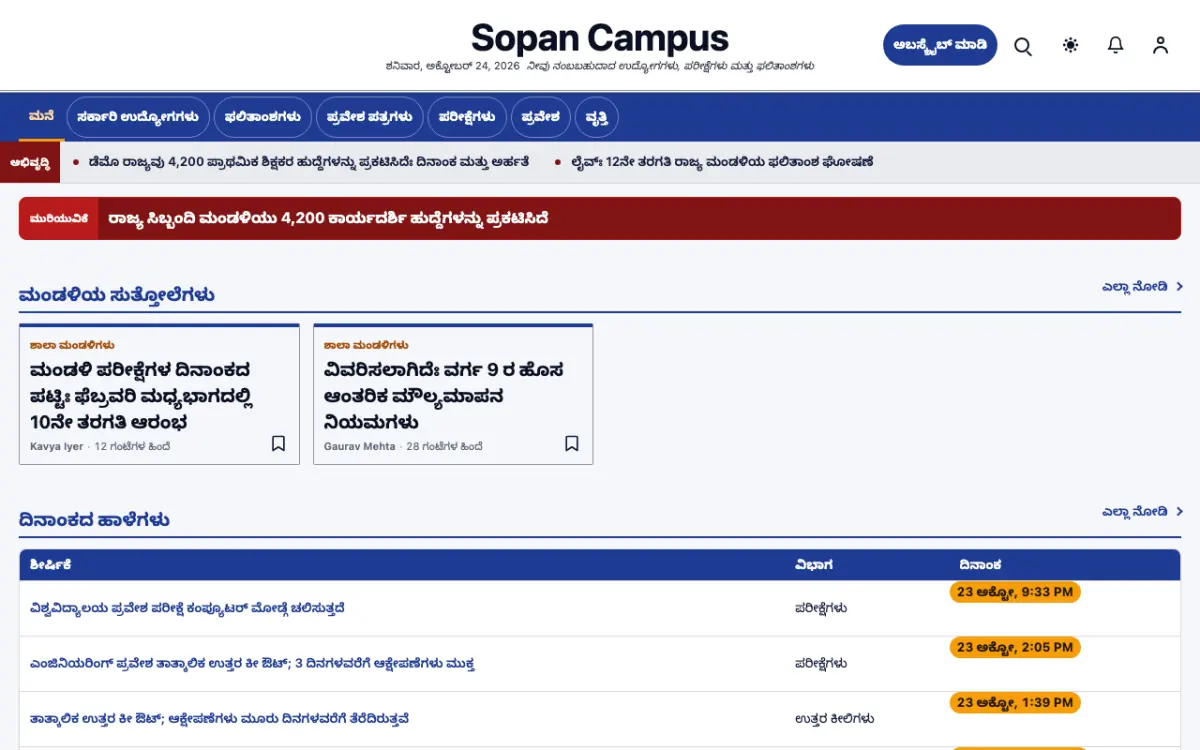
Task: Open notifications bell icon
Action: [x=1116, y=45]
